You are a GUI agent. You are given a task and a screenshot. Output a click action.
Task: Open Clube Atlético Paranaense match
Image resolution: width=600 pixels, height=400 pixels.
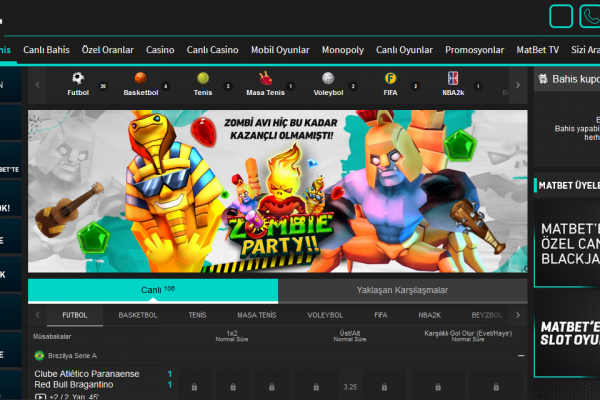click(87, 374)
